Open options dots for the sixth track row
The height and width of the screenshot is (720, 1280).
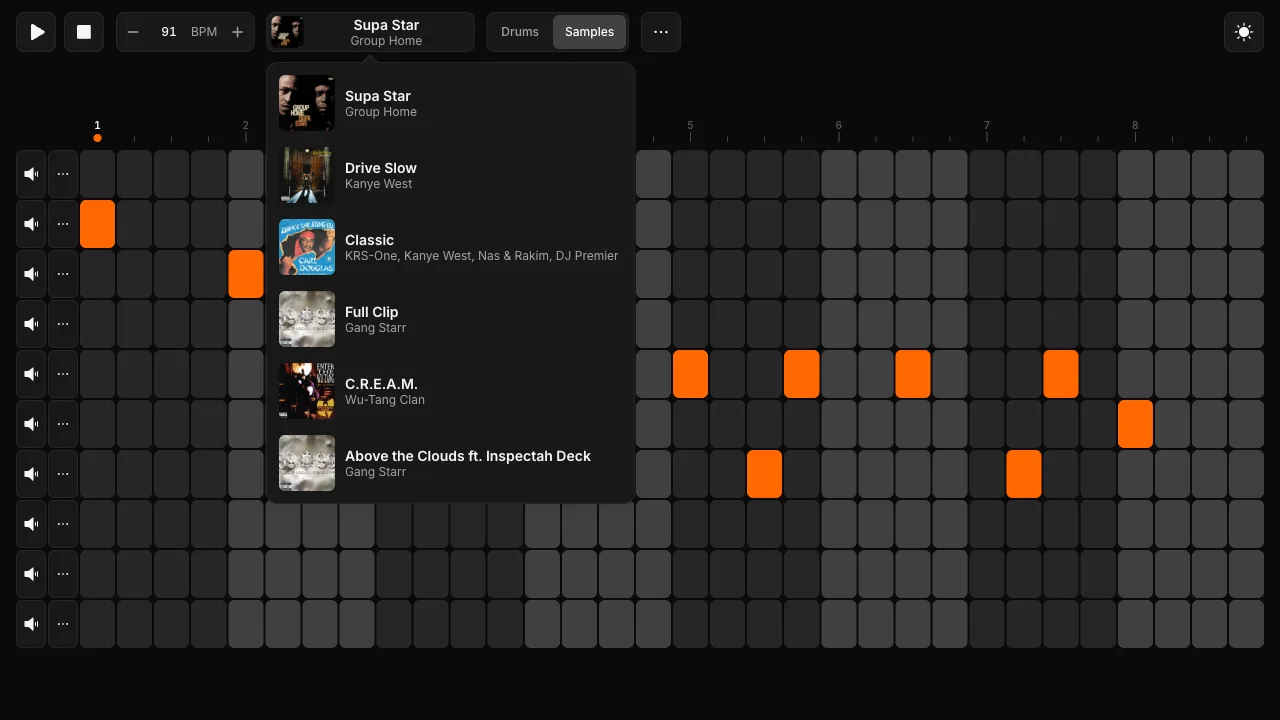tap(63, 424)
